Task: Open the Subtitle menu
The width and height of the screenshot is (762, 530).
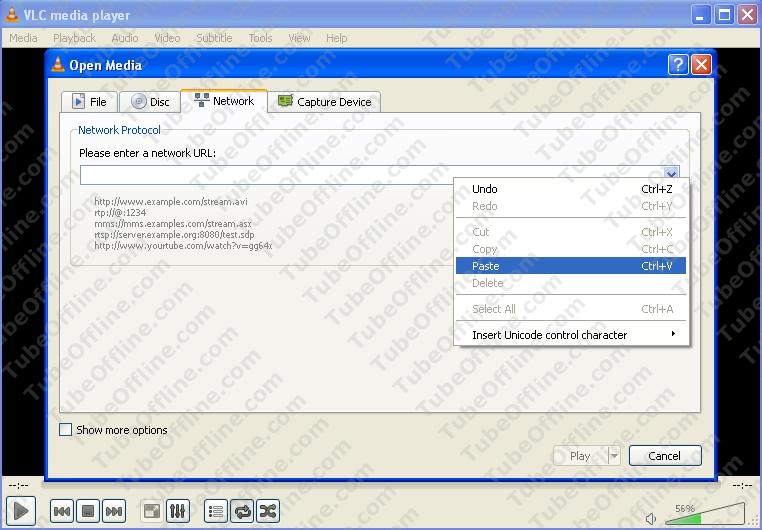Action: click(x=214, y=38)
